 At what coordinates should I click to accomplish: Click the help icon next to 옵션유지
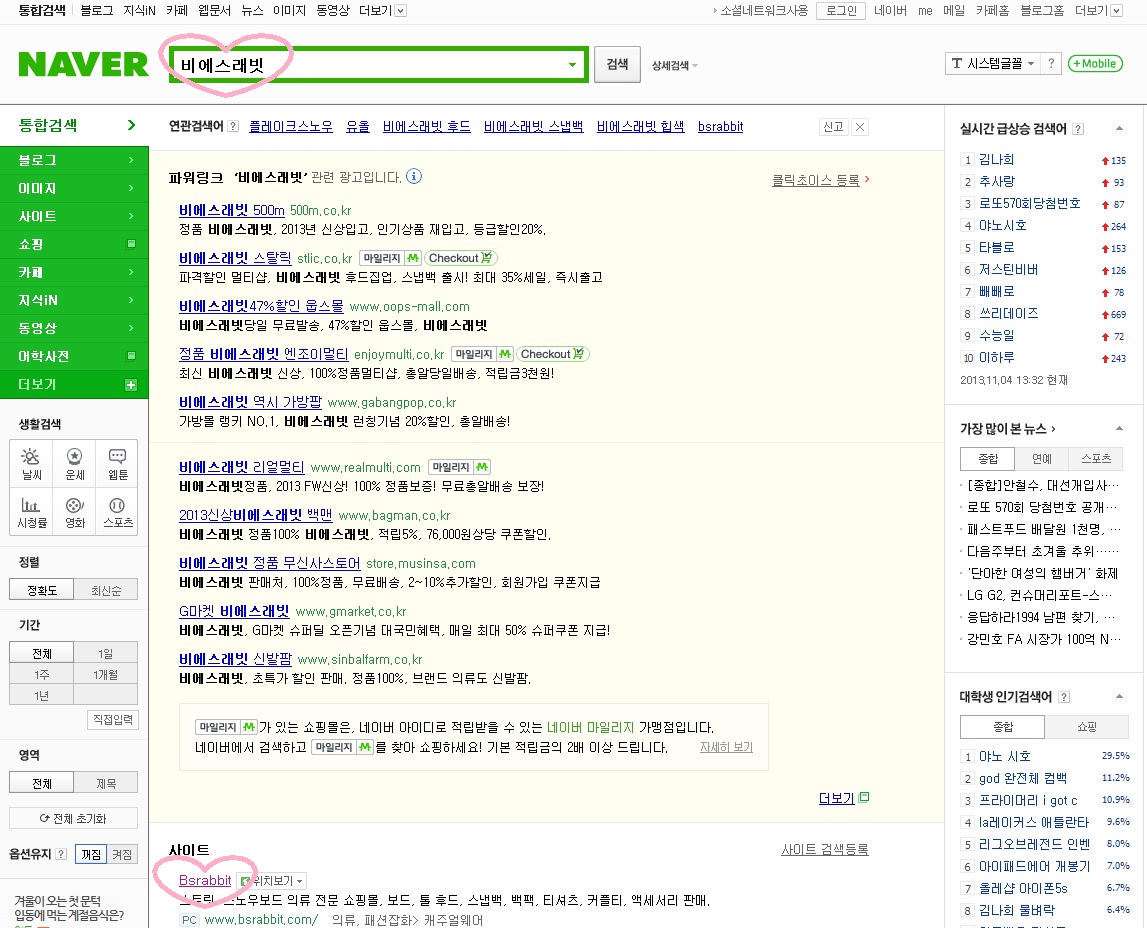[x=61, y=853]
